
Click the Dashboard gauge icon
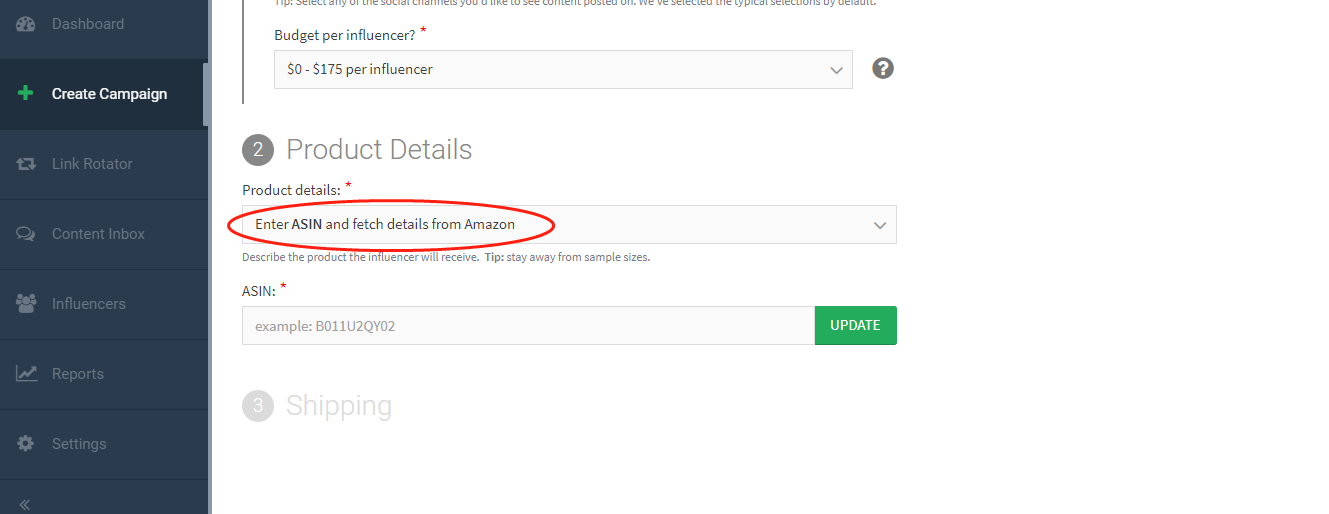click(x=26, y=24)
